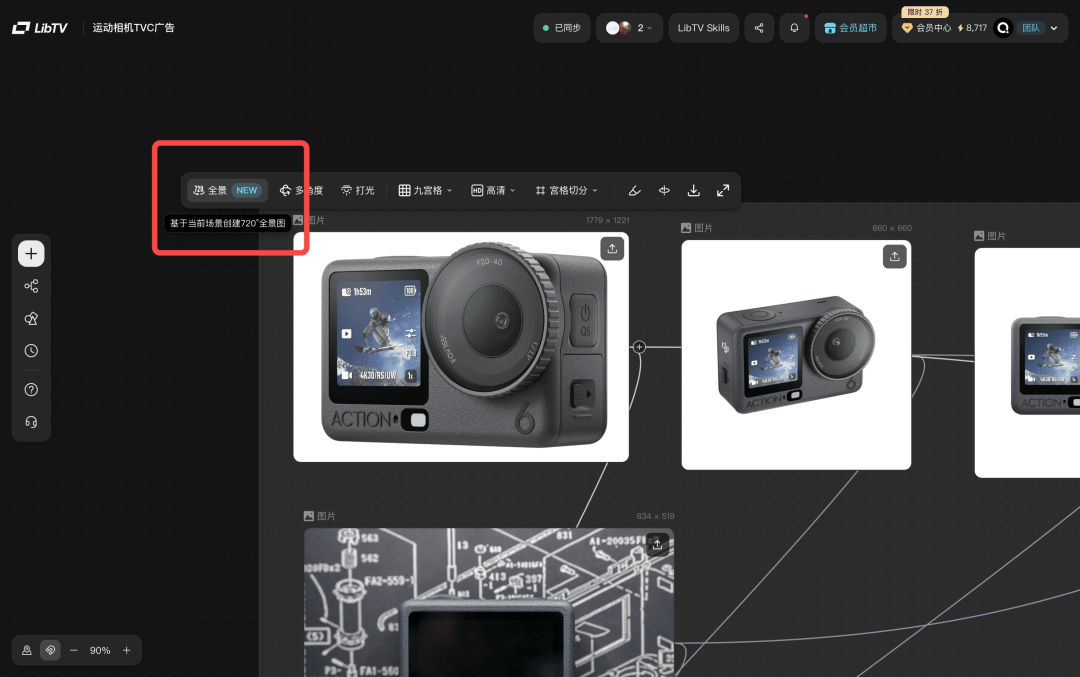Click the 团队 team tag
This screenshot has height=677, width=1080.
[x=1030, y=28]
